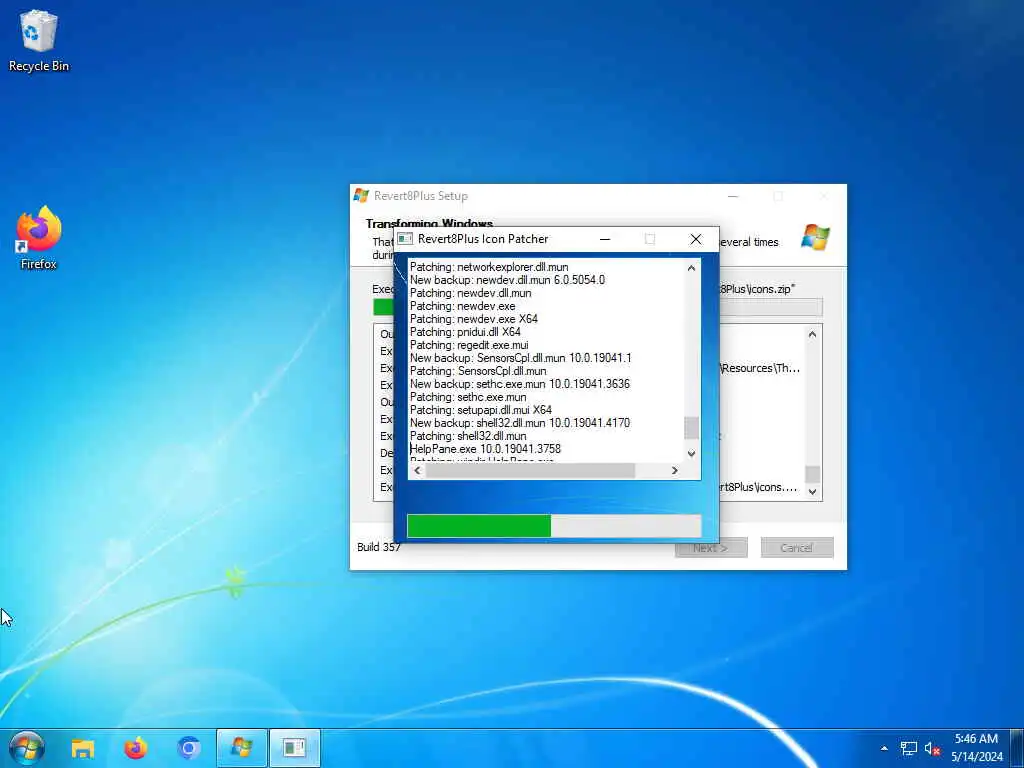1024x768 pixels.
Task: Click the Icon Patcher green progress bar
Action: tap(554, 526)
